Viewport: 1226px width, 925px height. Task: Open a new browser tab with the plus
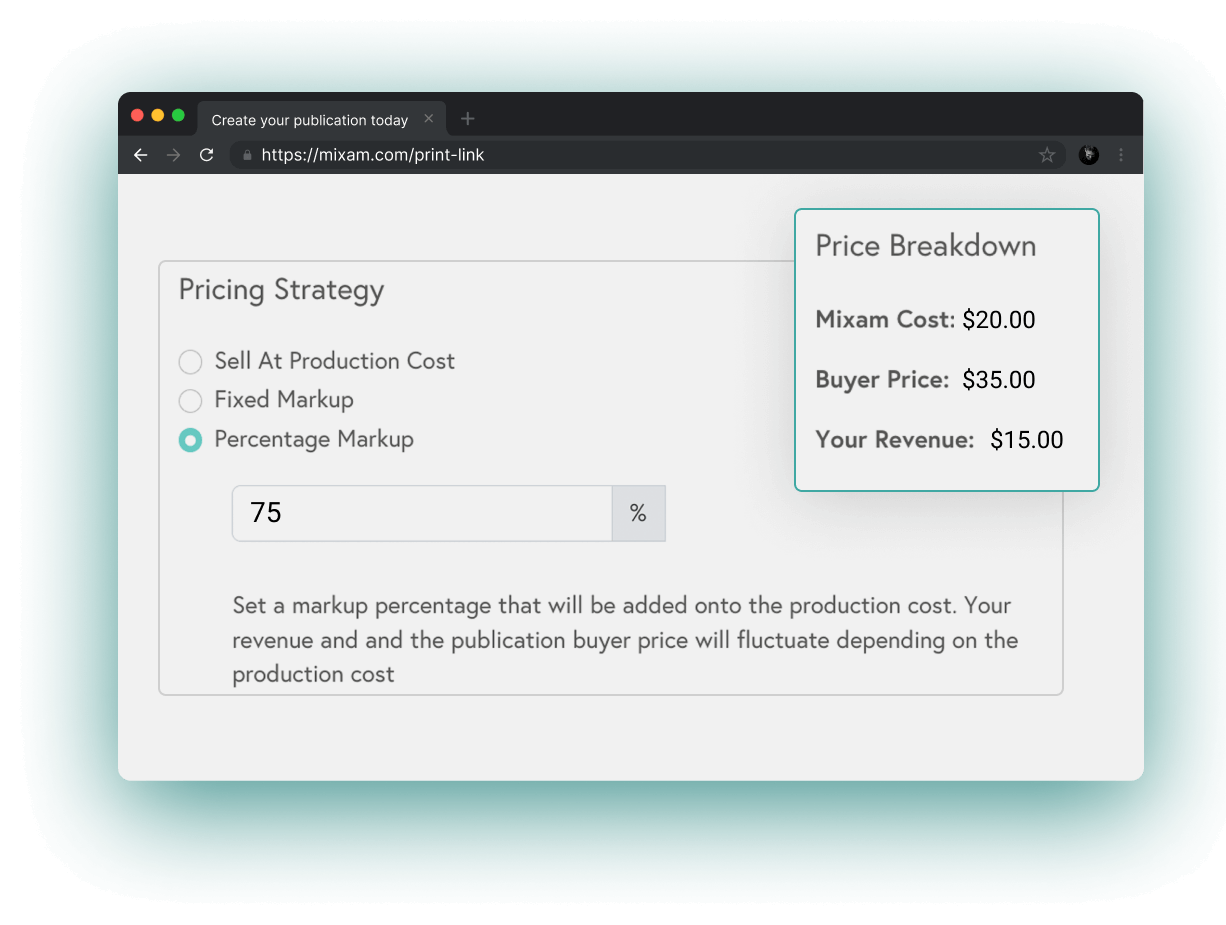pos(467,118)
